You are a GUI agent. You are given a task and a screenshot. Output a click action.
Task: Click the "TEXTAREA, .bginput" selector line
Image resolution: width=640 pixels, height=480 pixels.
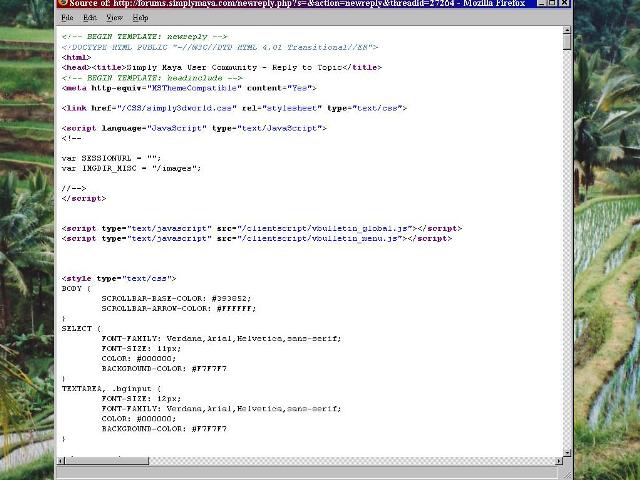click(x=111, y=389)
